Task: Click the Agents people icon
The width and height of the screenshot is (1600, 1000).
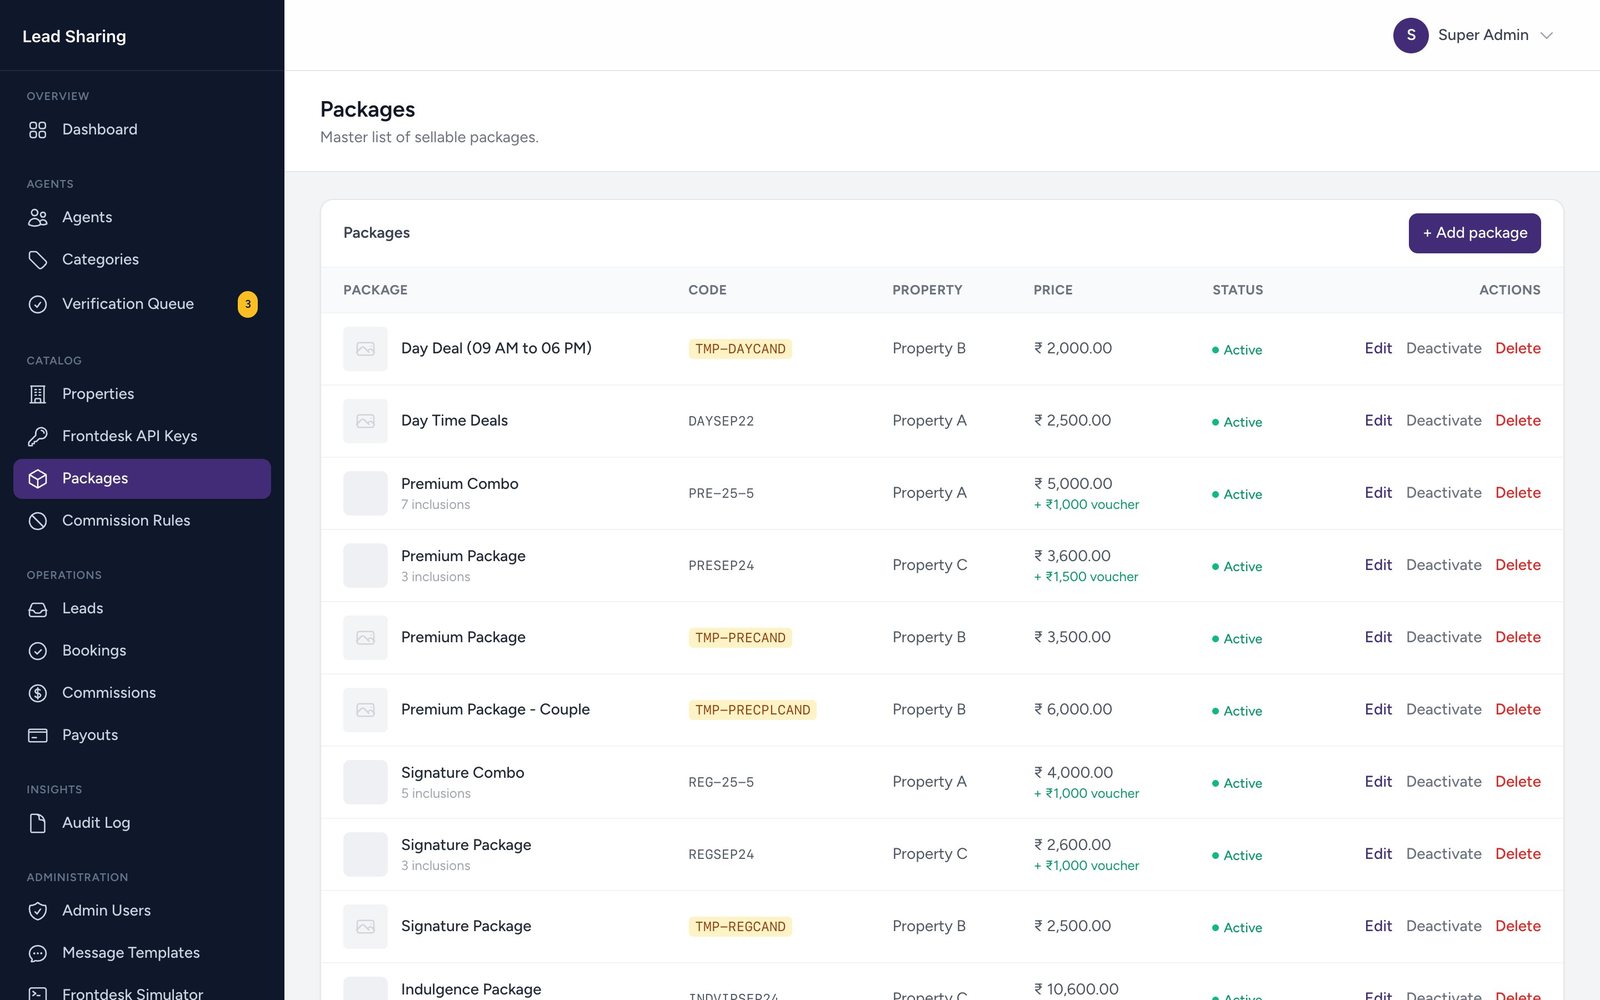Action: point(38,218)
